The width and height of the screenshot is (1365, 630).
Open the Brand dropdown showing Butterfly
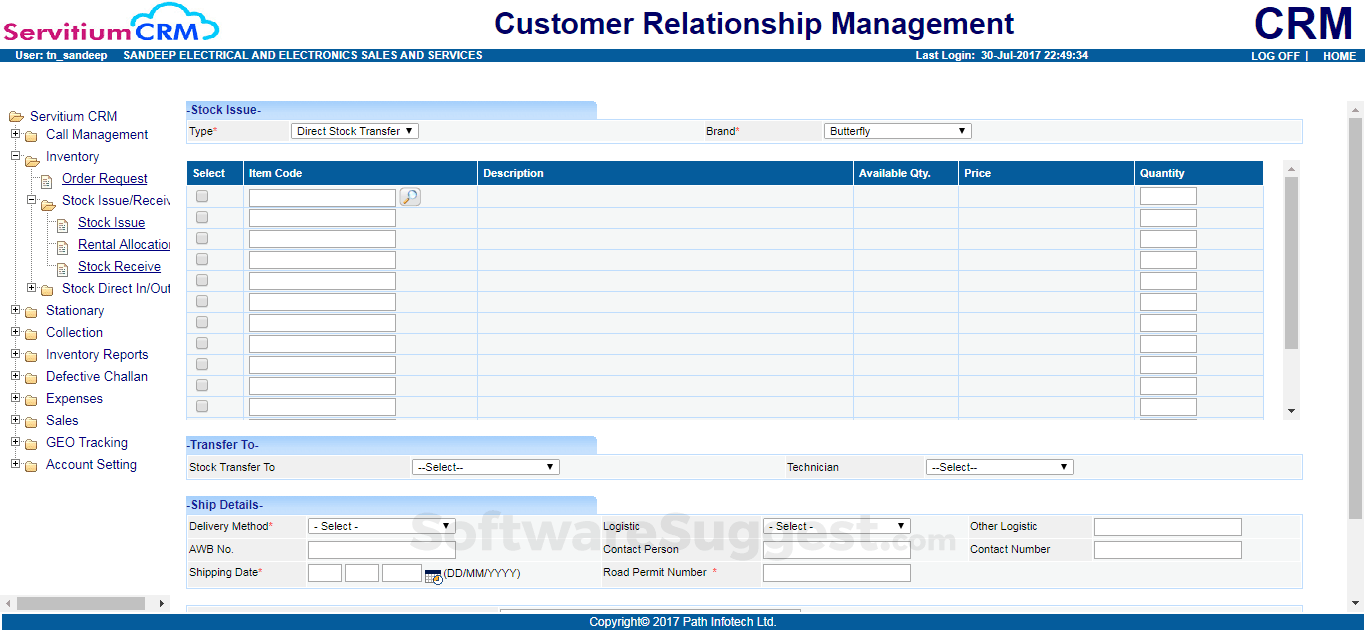click(x=896, y=130)
